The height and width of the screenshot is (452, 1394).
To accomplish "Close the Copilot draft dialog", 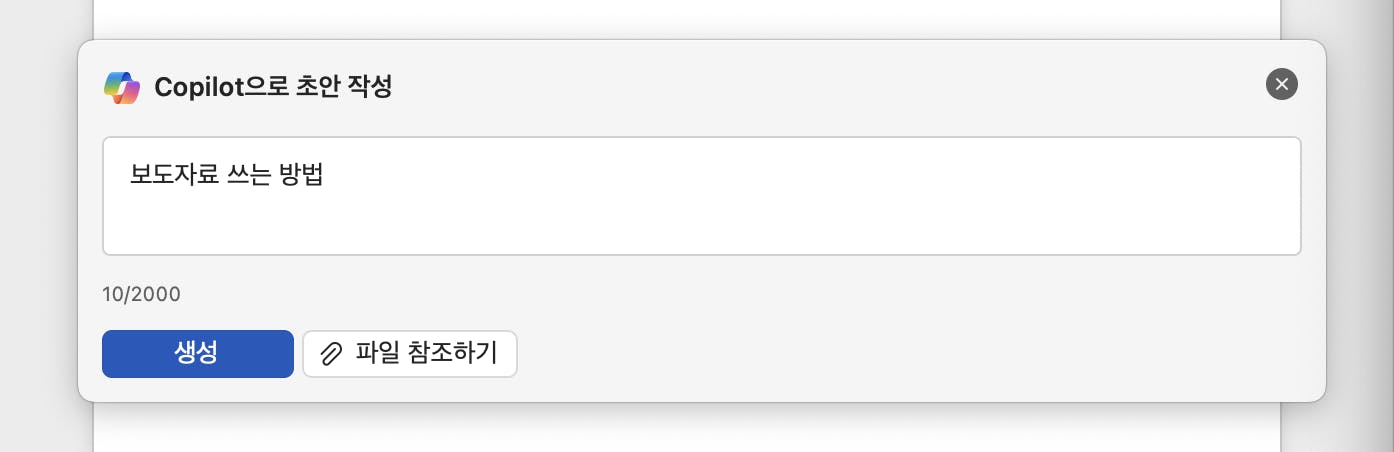I will (x=1281, y=84).
